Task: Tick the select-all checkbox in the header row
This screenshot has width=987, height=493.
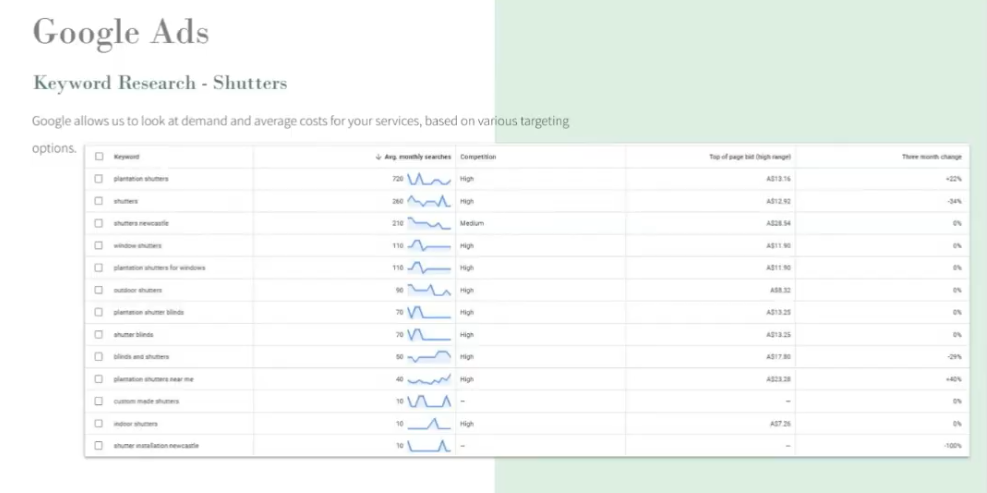Action: pyautogui.click(x=99, y=157)
